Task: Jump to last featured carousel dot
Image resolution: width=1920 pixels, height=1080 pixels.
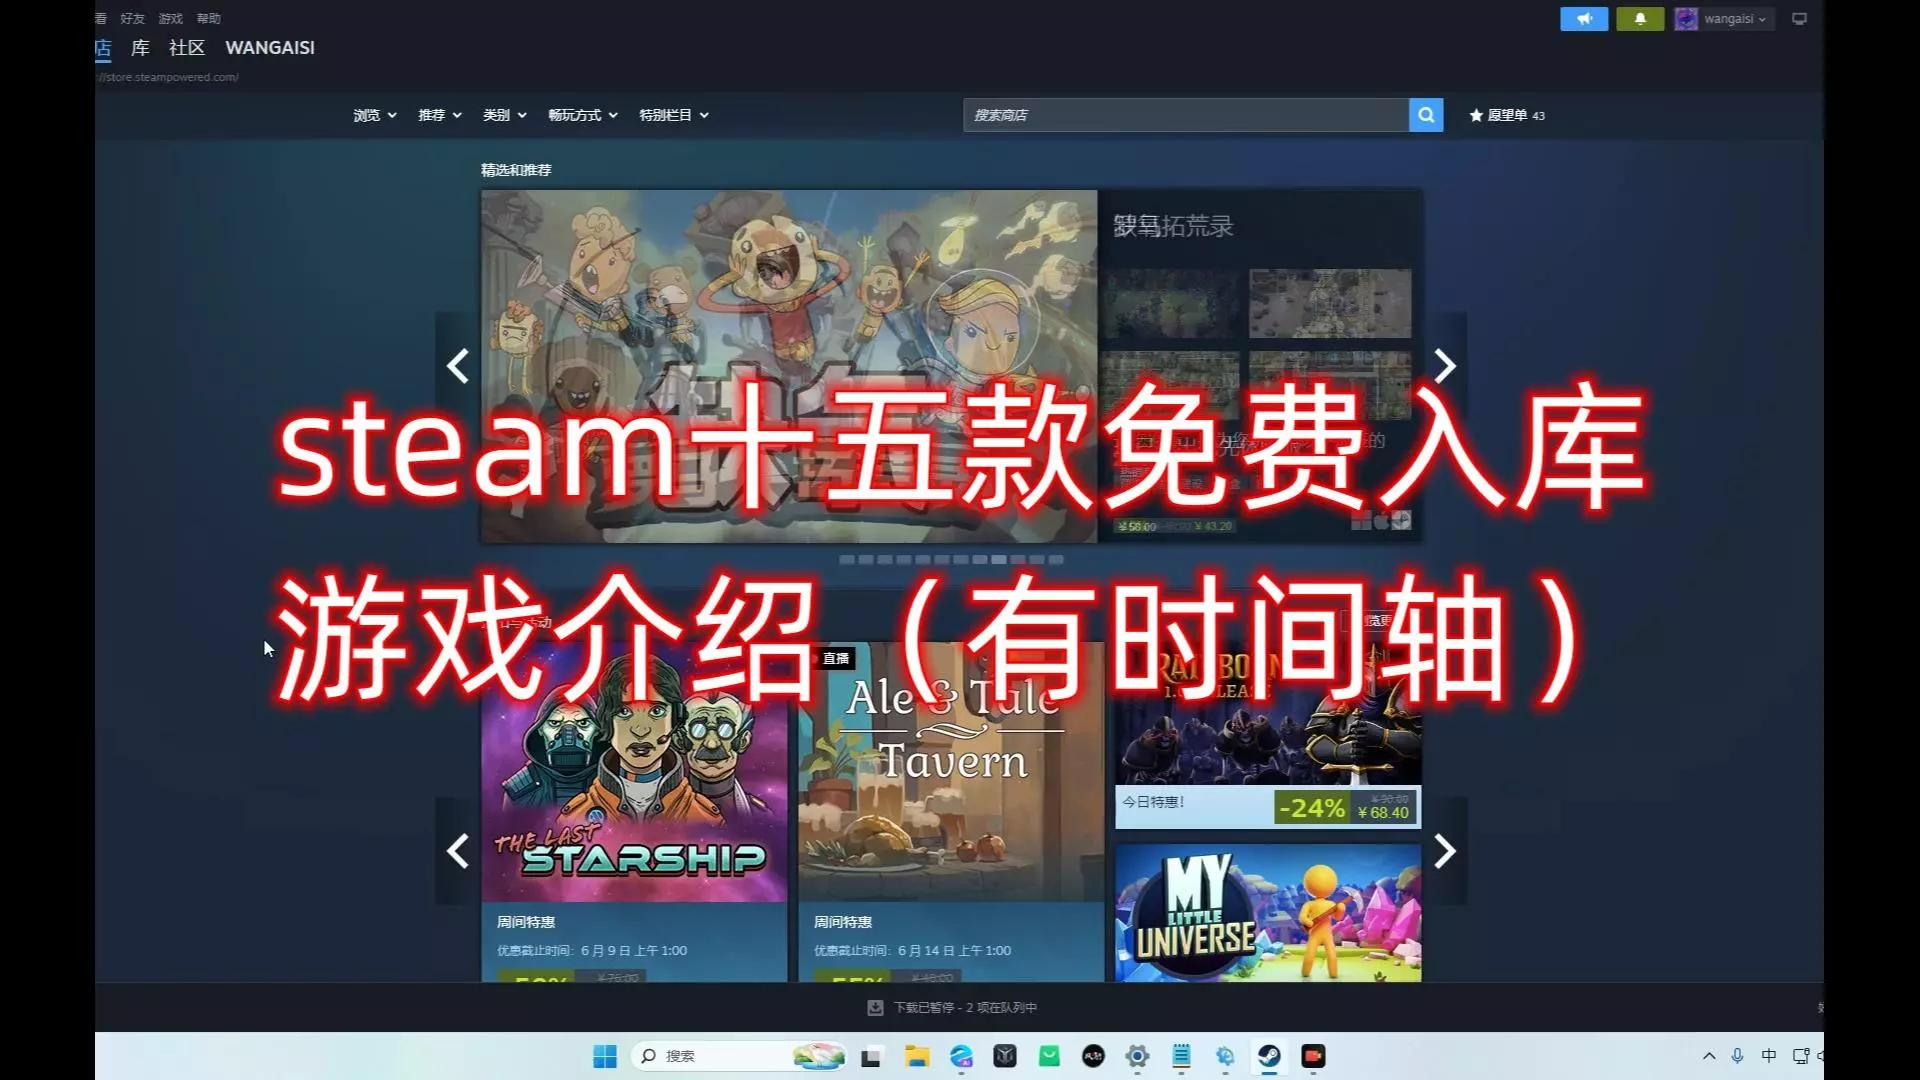Action: coord(1056,560)
